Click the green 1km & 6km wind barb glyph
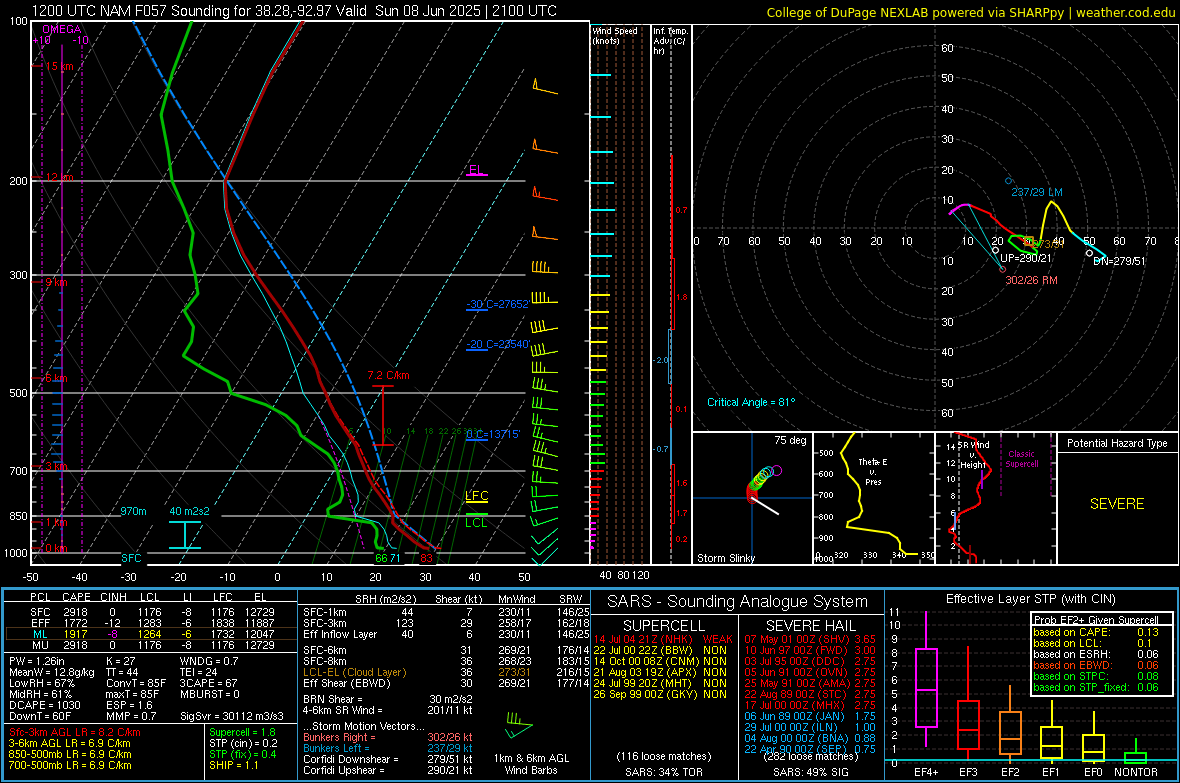1180x783 pixels. (x=518, y=724)
